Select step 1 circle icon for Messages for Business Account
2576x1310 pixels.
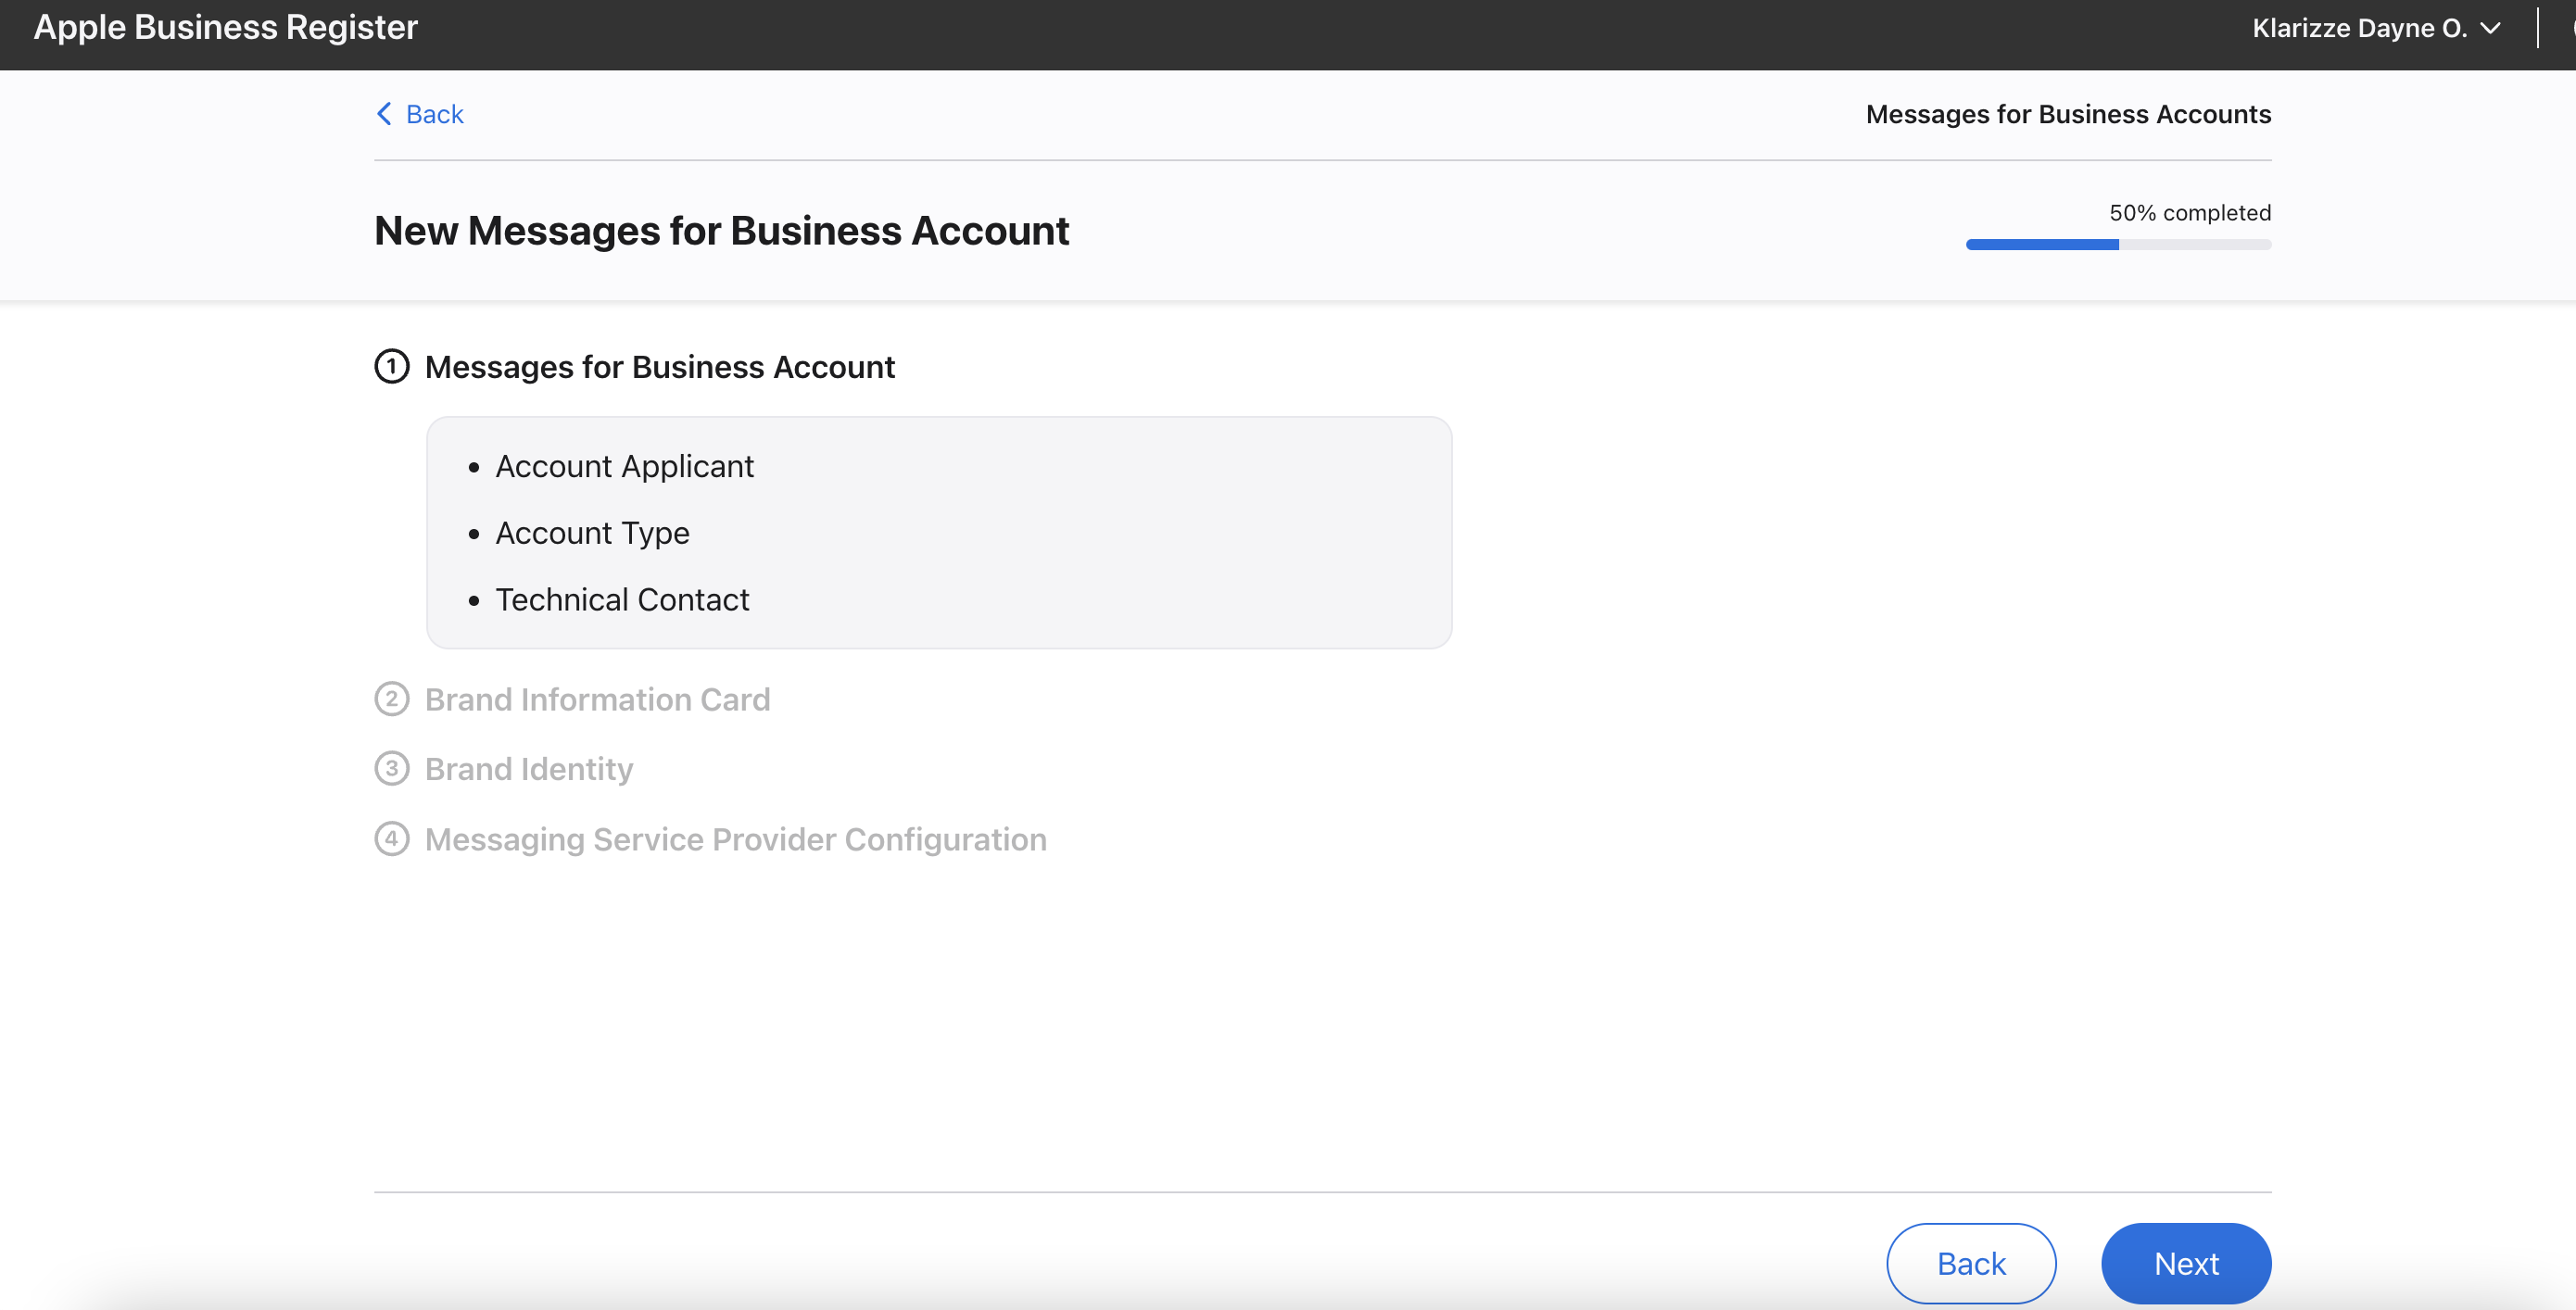[x=392, y=366]
